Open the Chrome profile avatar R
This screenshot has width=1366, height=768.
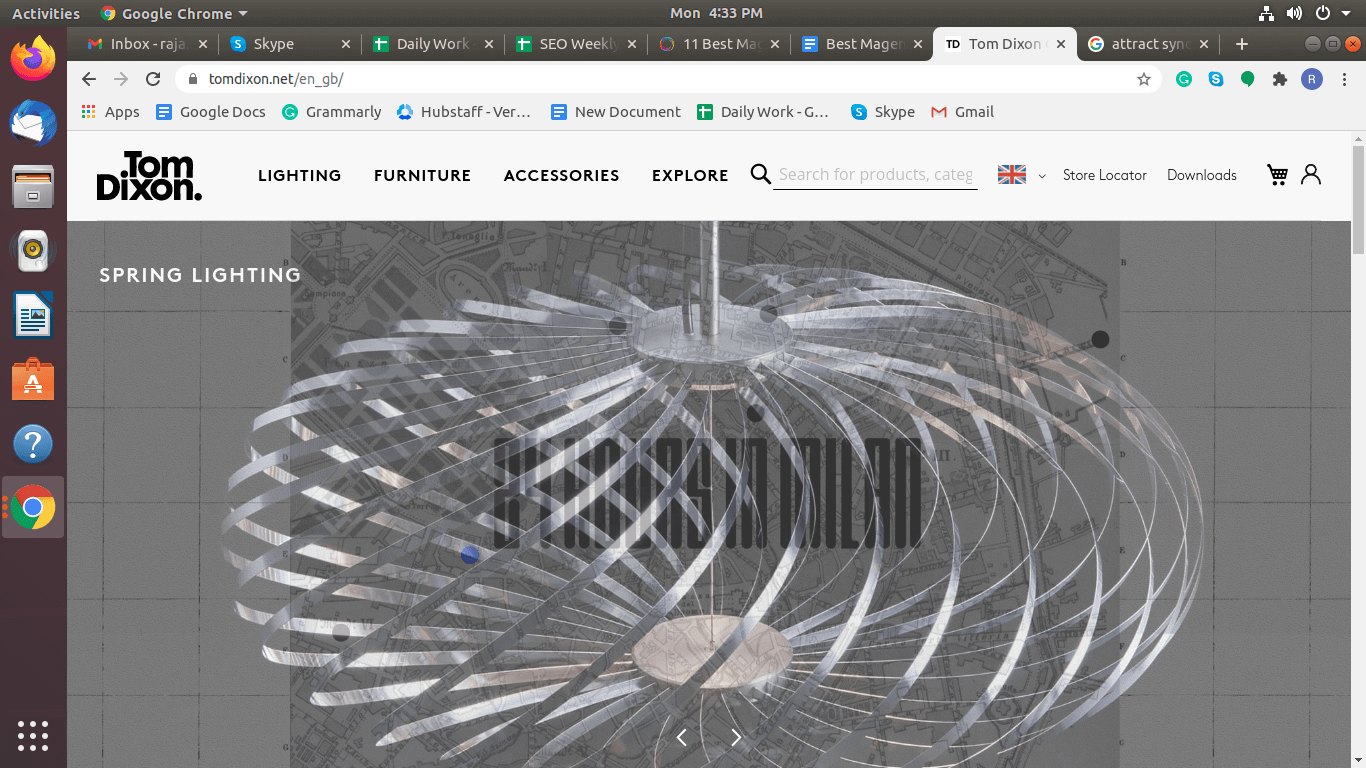(1312, 79)
